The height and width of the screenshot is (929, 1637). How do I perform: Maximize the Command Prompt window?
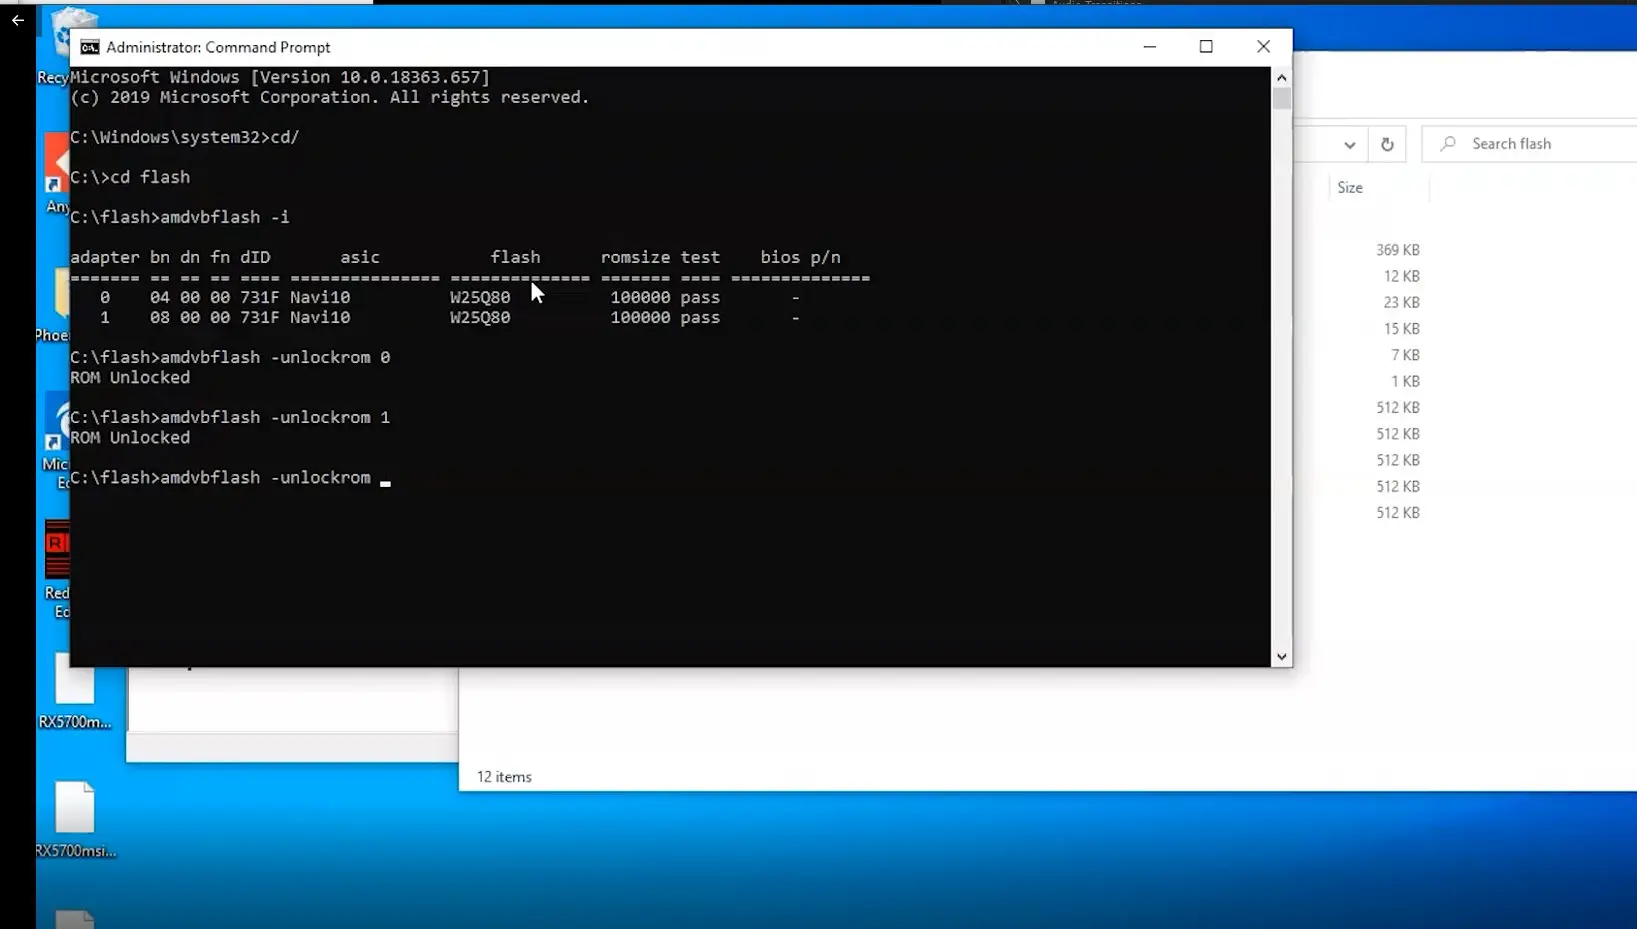point(1206,47)
